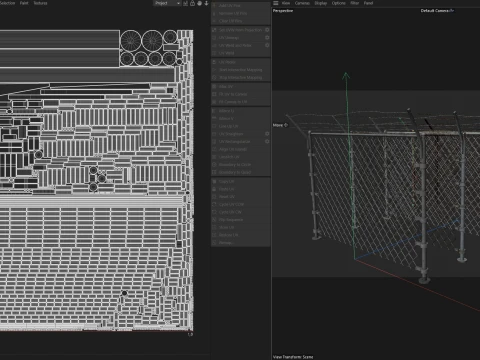Open the Paint menu in UV editor
The image size is (480, 360).
pyautogui.click(x=24, y=3)
